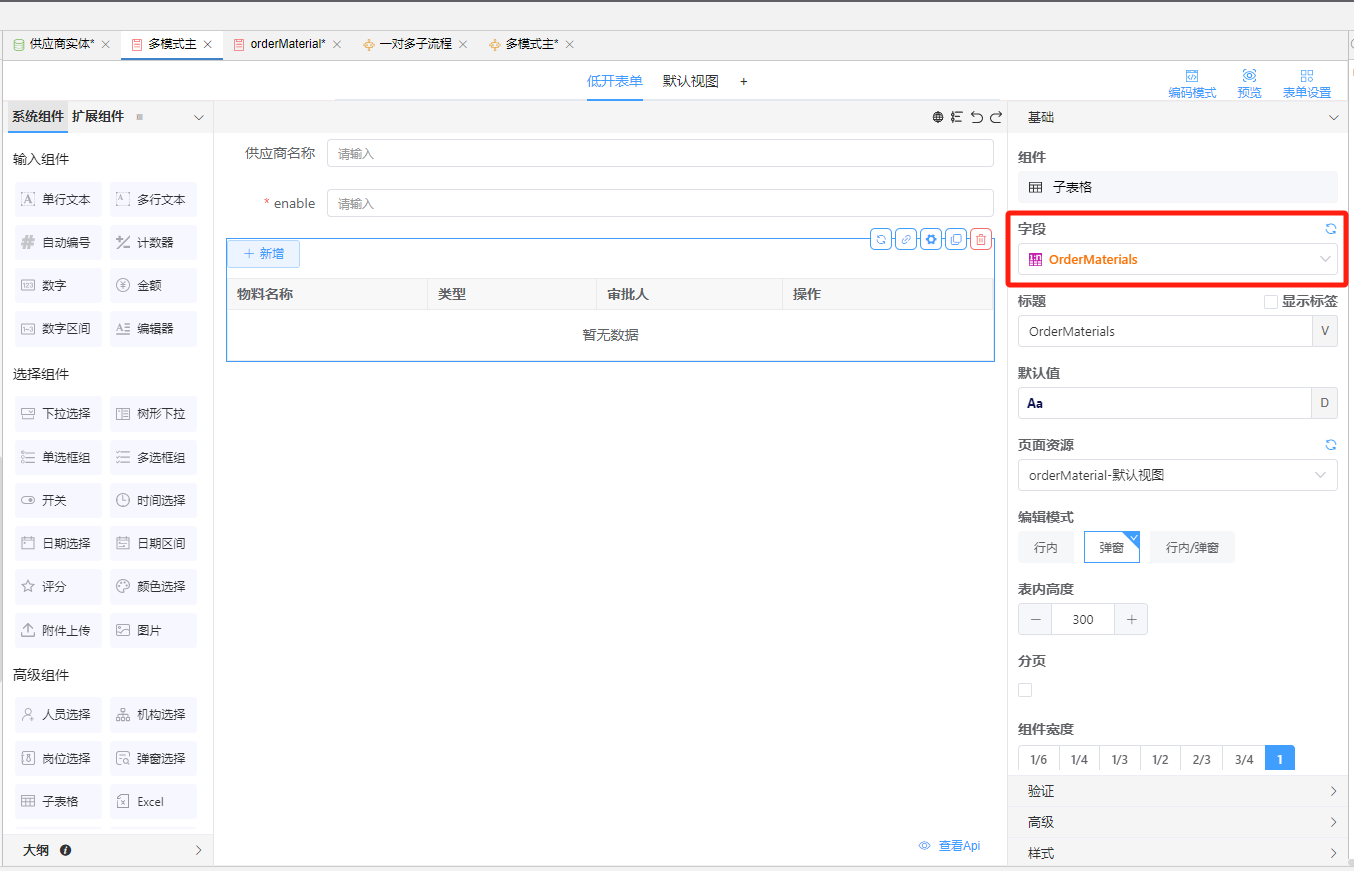
Task: Open 编码模式 code mode
Action: coord(1192,83)
